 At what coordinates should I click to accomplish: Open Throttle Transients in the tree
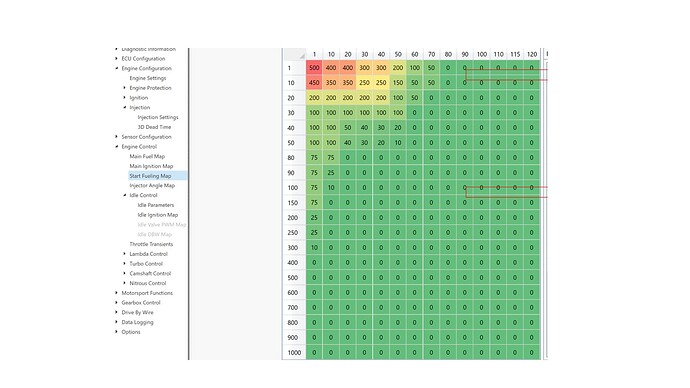point(151,244)
